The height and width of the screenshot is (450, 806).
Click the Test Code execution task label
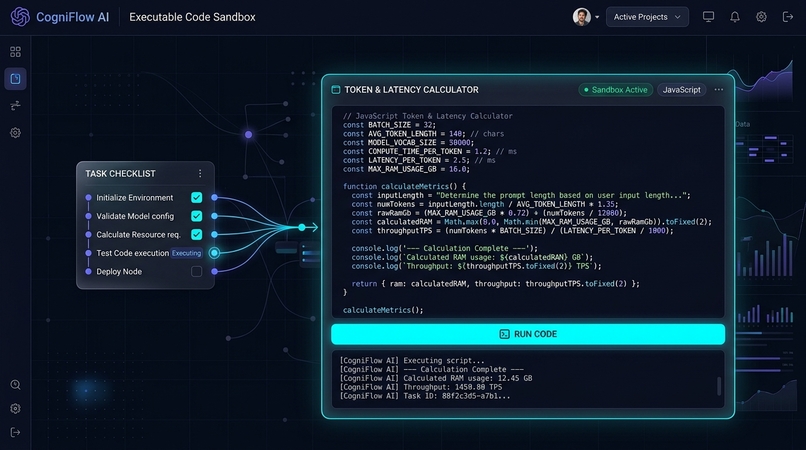(133, 253)
